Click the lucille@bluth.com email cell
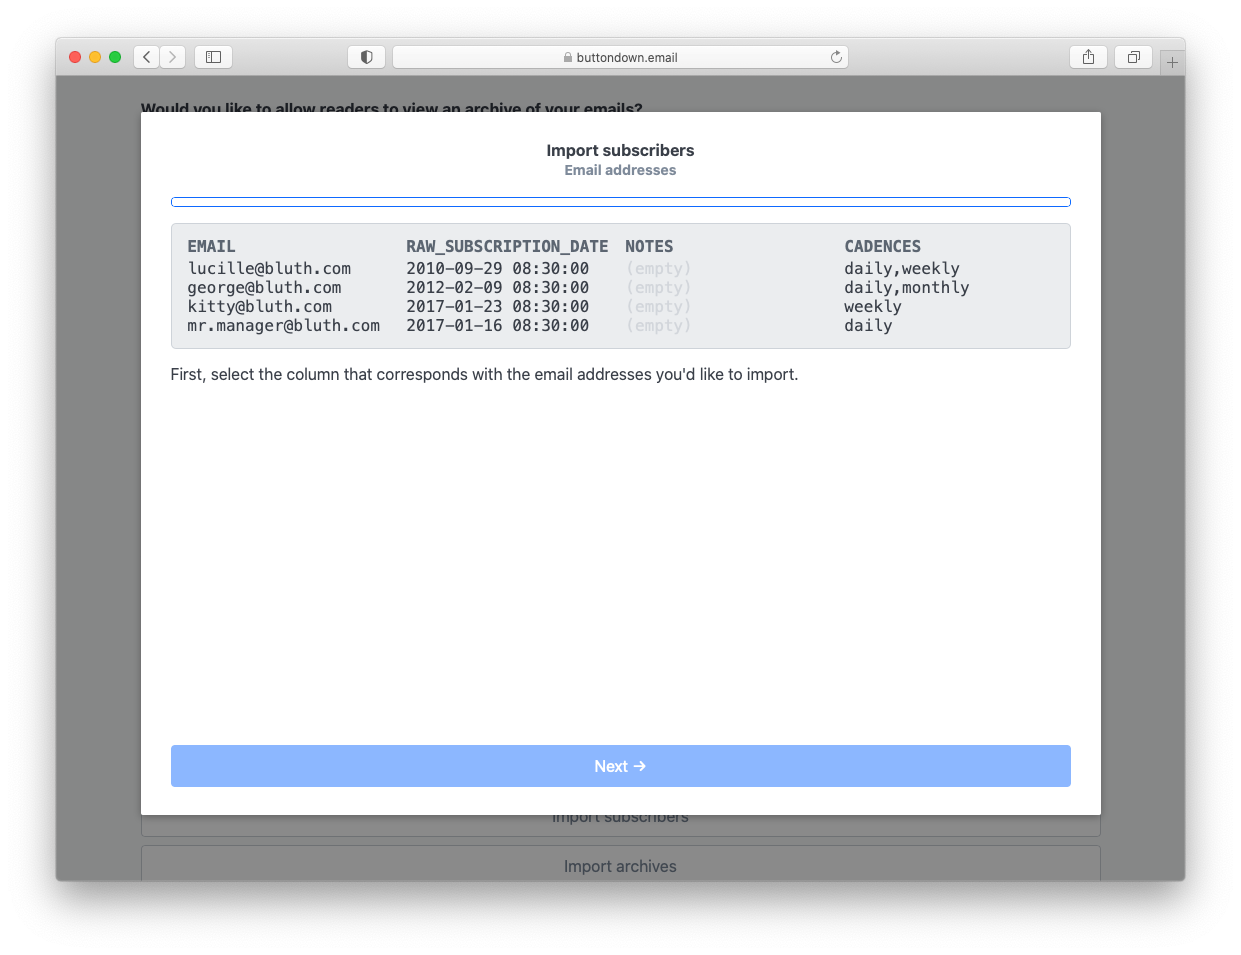 269,268
